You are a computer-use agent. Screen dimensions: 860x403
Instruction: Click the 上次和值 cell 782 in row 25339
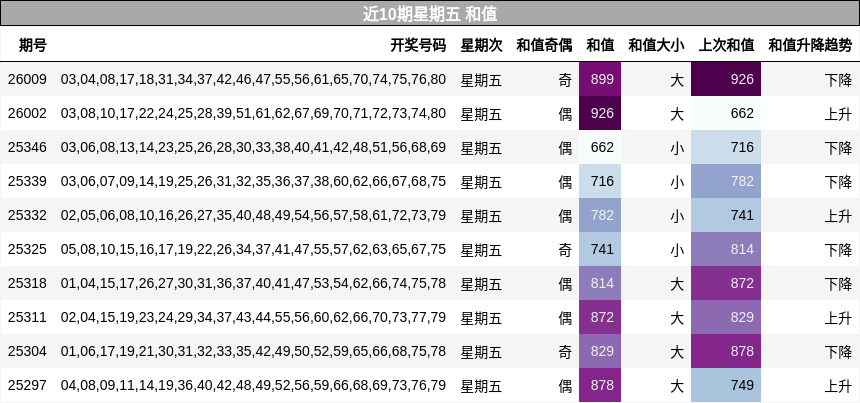(726, 181)
